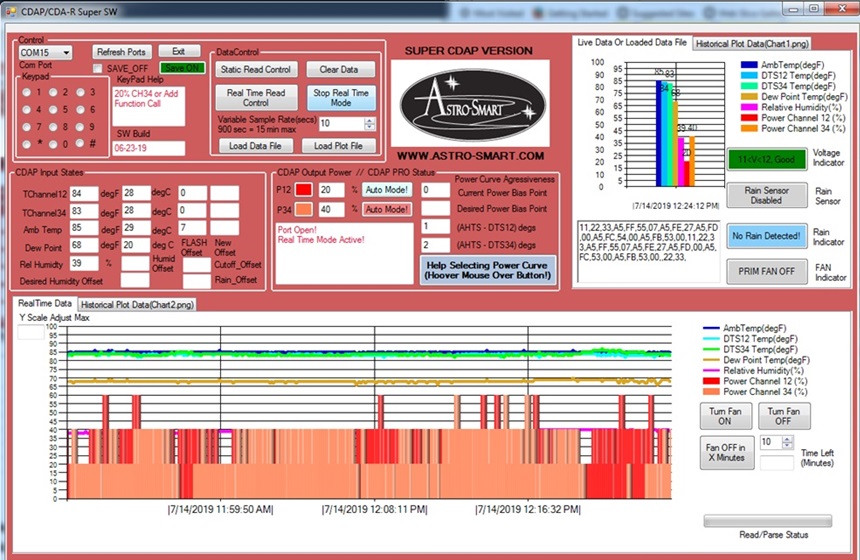Viewport: 860px width, 560px height.
Task: Open the RealTime Data tab
Action: pos(45,303)
